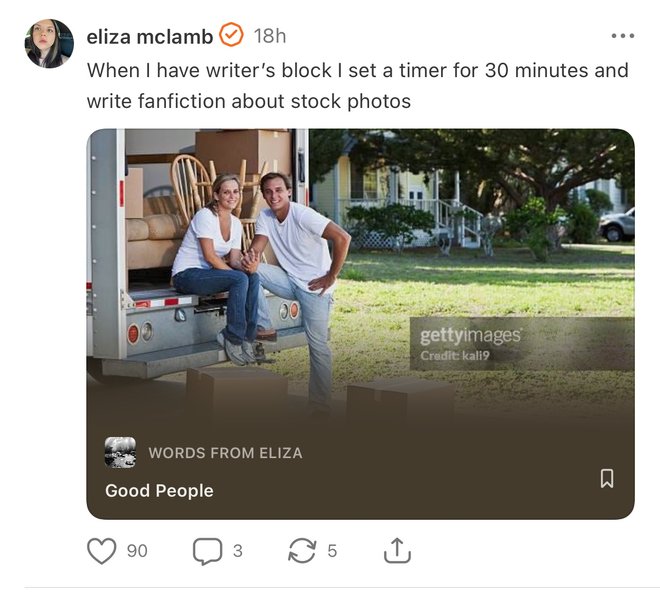Image resolution: width=660 pixels, height=600 pixels.
Task: Click the eliza mclamb author name
Action: 149,36
